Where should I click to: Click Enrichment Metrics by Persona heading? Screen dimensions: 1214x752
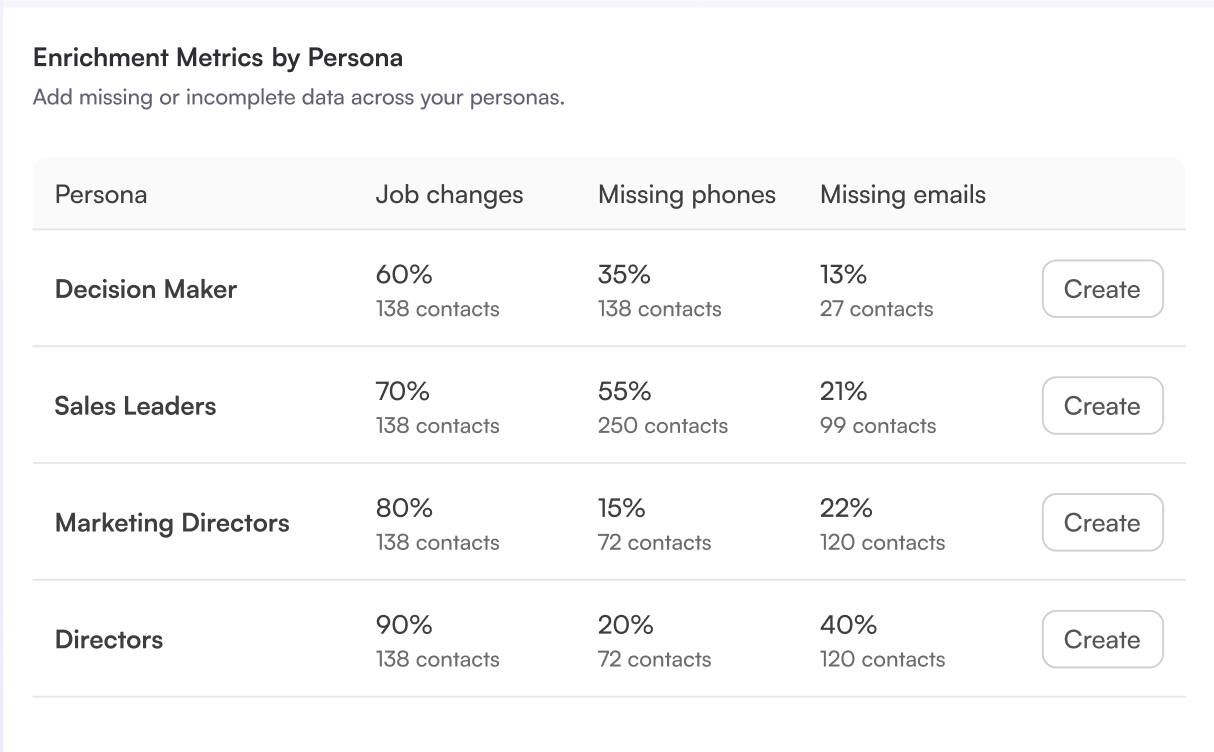point(218,58)
